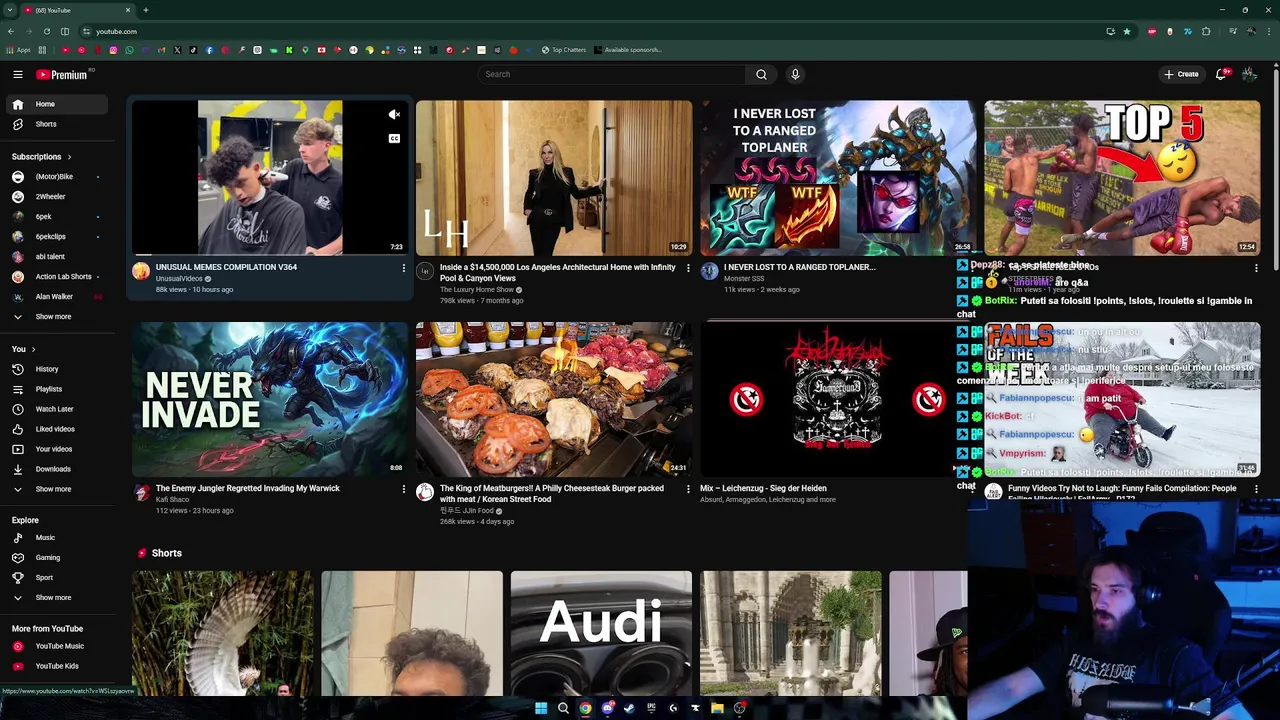Open options for Unusual Memes Compilation video
1280x720 pixels.
[404, 268]
